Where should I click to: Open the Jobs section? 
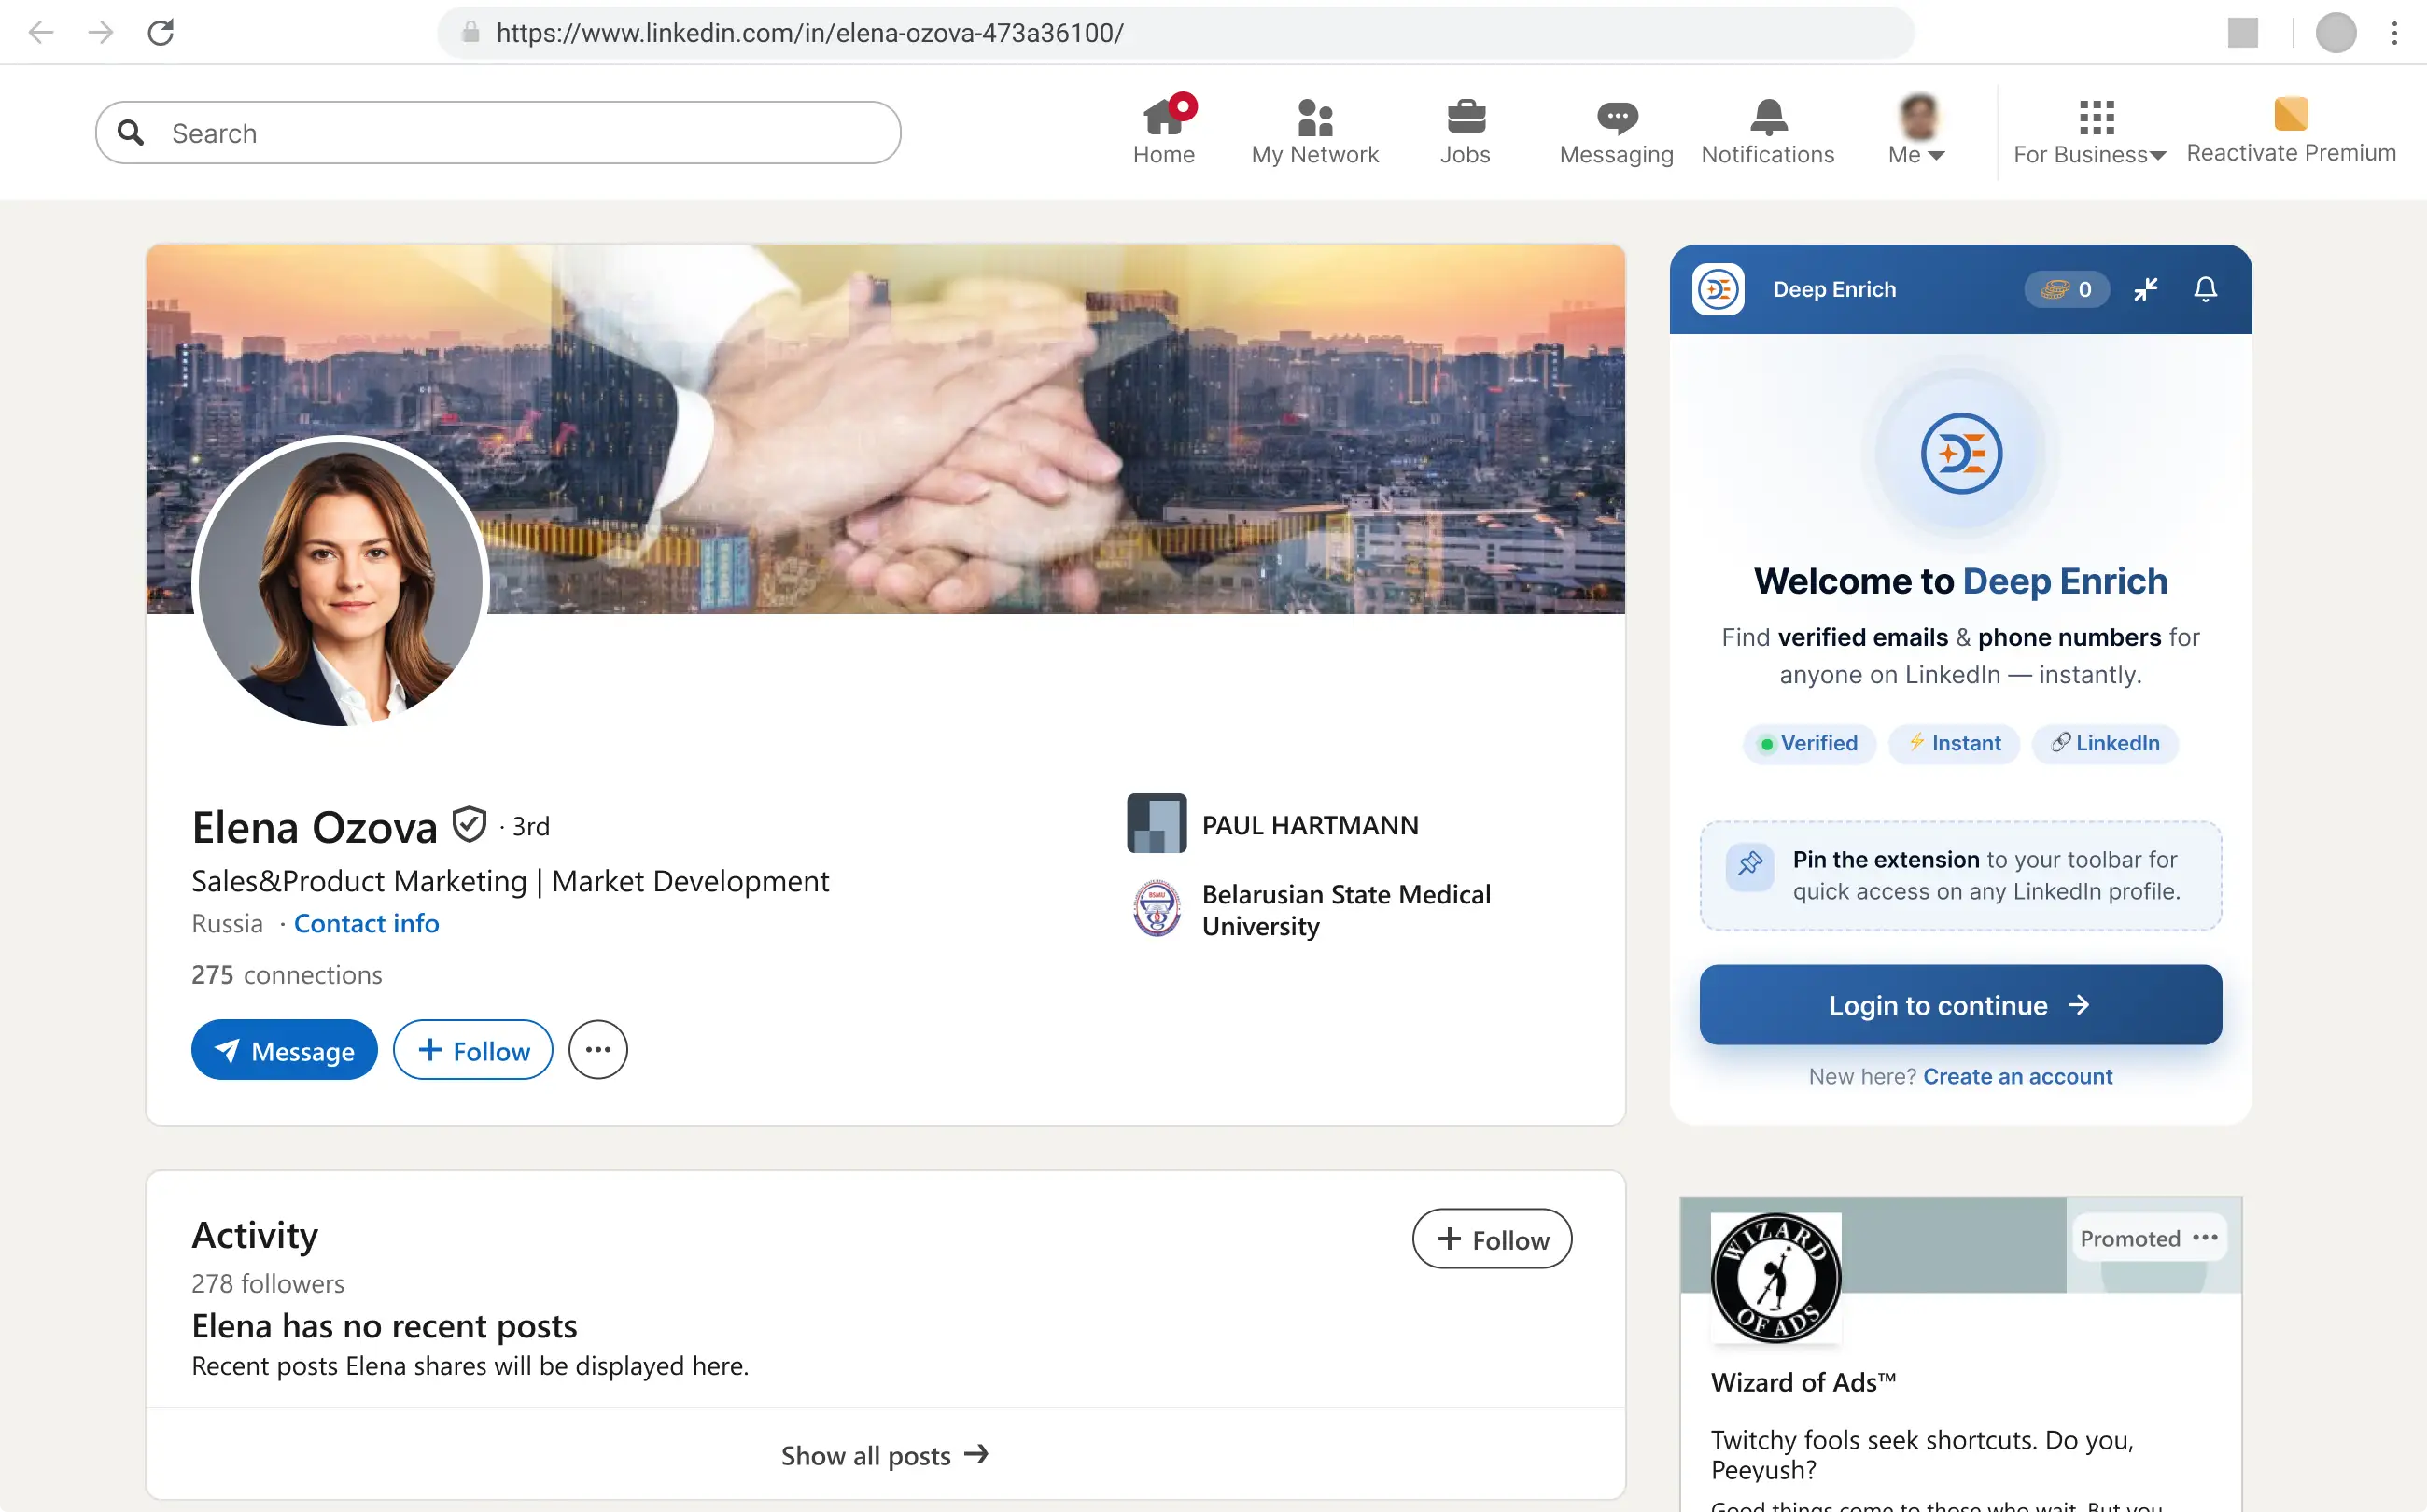click(x=1465, y=131)
